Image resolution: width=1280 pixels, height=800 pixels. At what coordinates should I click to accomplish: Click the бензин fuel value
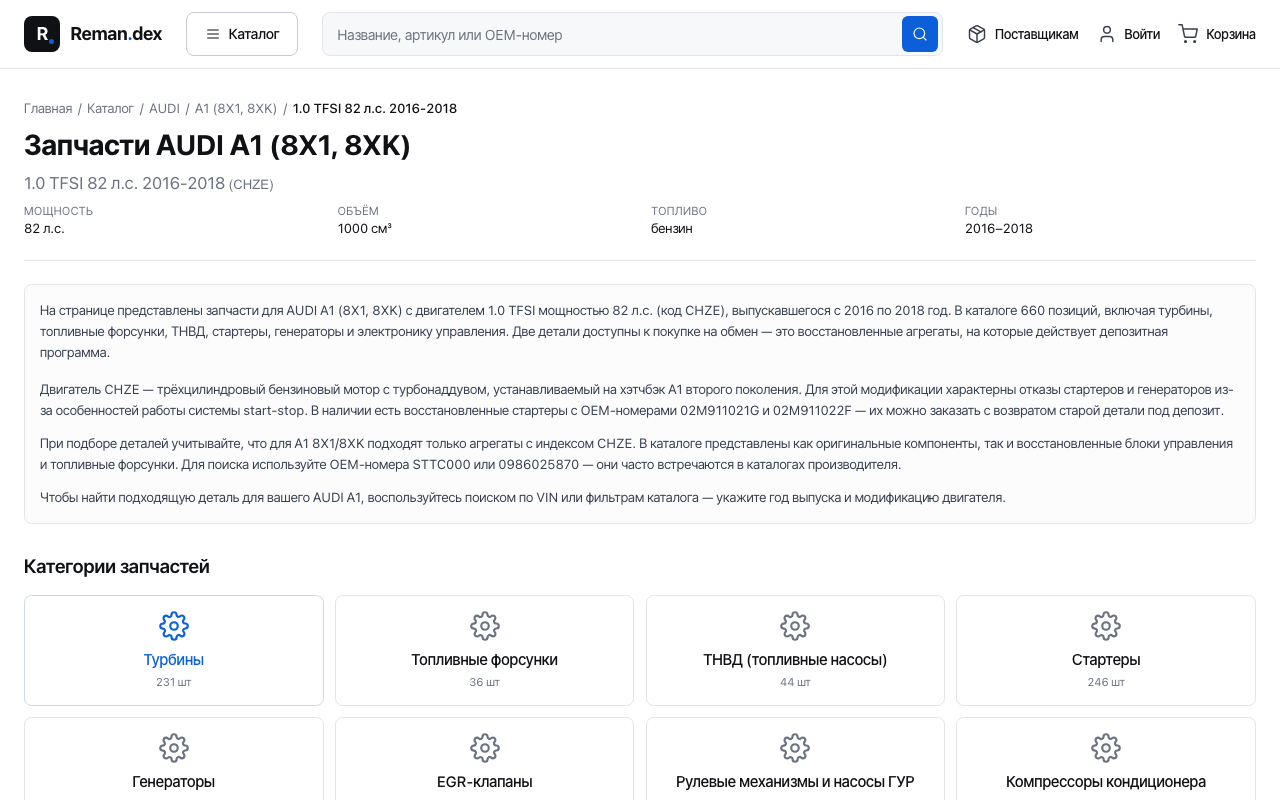point(672,228)
